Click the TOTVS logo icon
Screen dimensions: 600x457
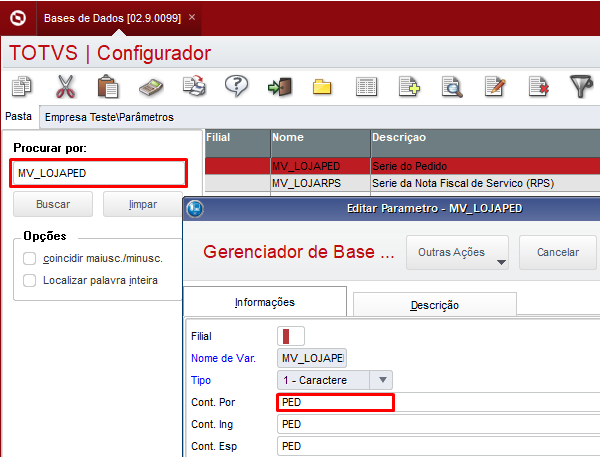click(18, 18)
